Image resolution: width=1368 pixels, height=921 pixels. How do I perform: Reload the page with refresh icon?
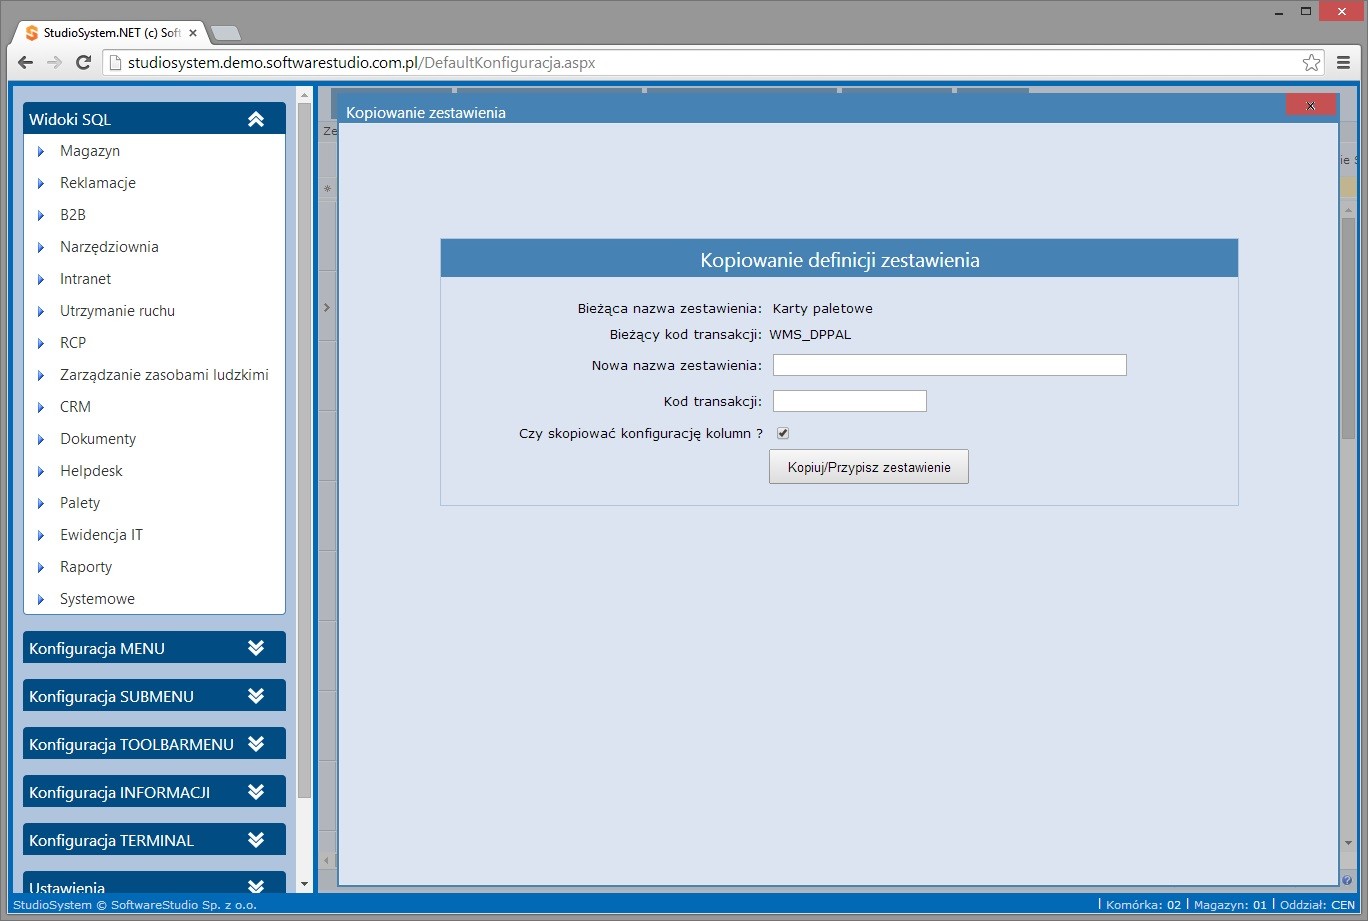coord(84,62)
